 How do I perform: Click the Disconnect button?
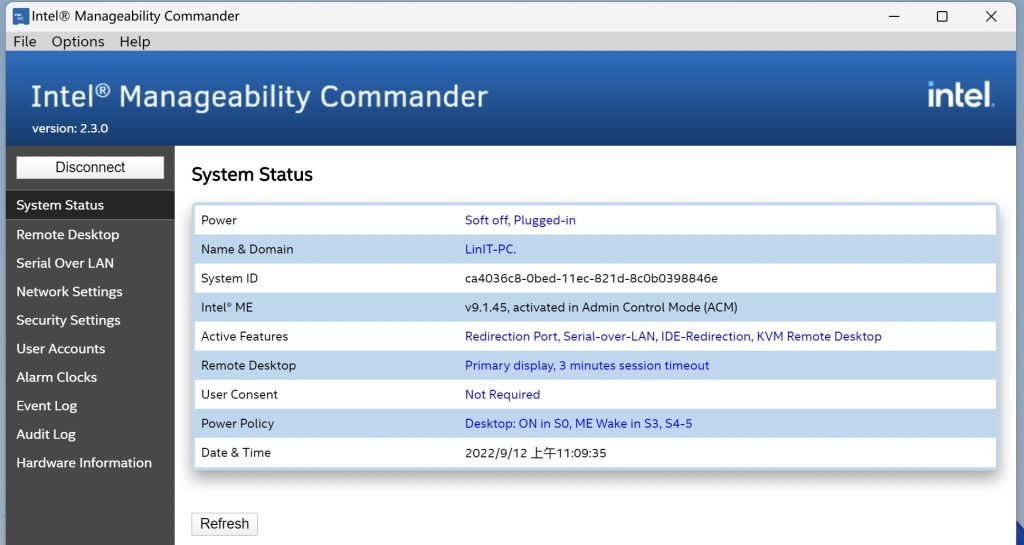coord(90,167)
